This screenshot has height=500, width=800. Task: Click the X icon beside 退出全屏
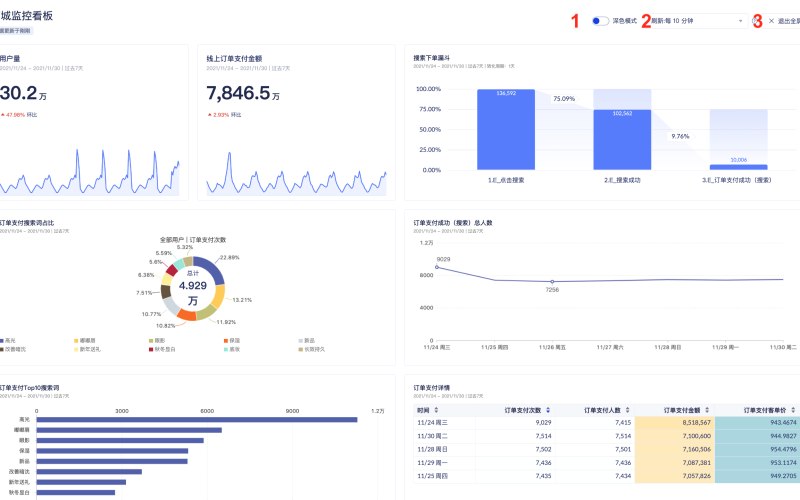(771, 21)
